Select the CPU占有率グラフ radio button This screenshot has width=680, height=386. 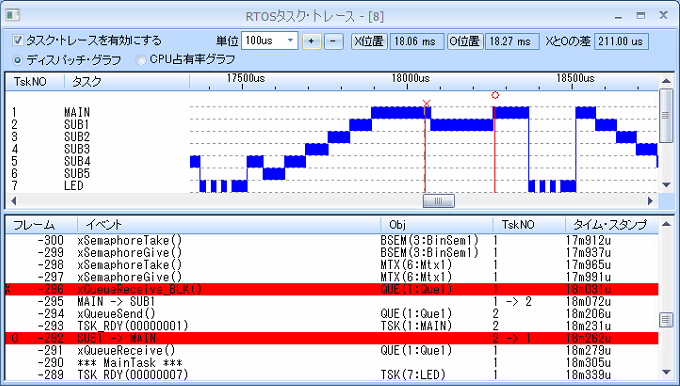140,60
